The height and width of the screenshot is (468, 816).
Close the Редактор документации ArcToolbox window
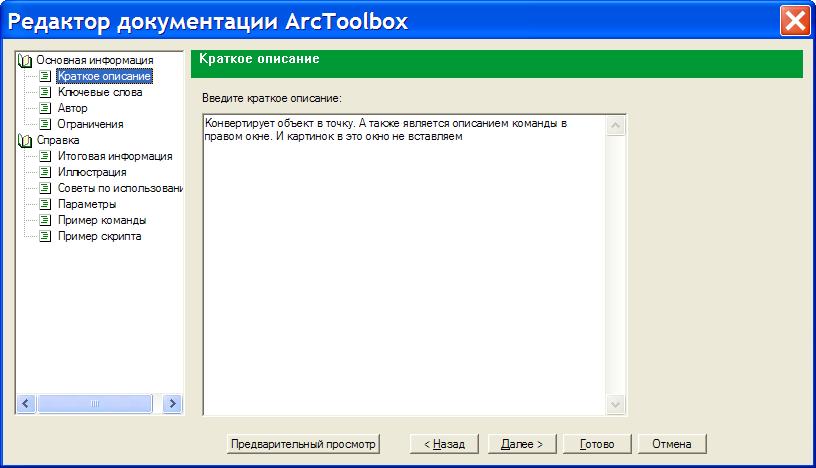[x=795, y=21]
